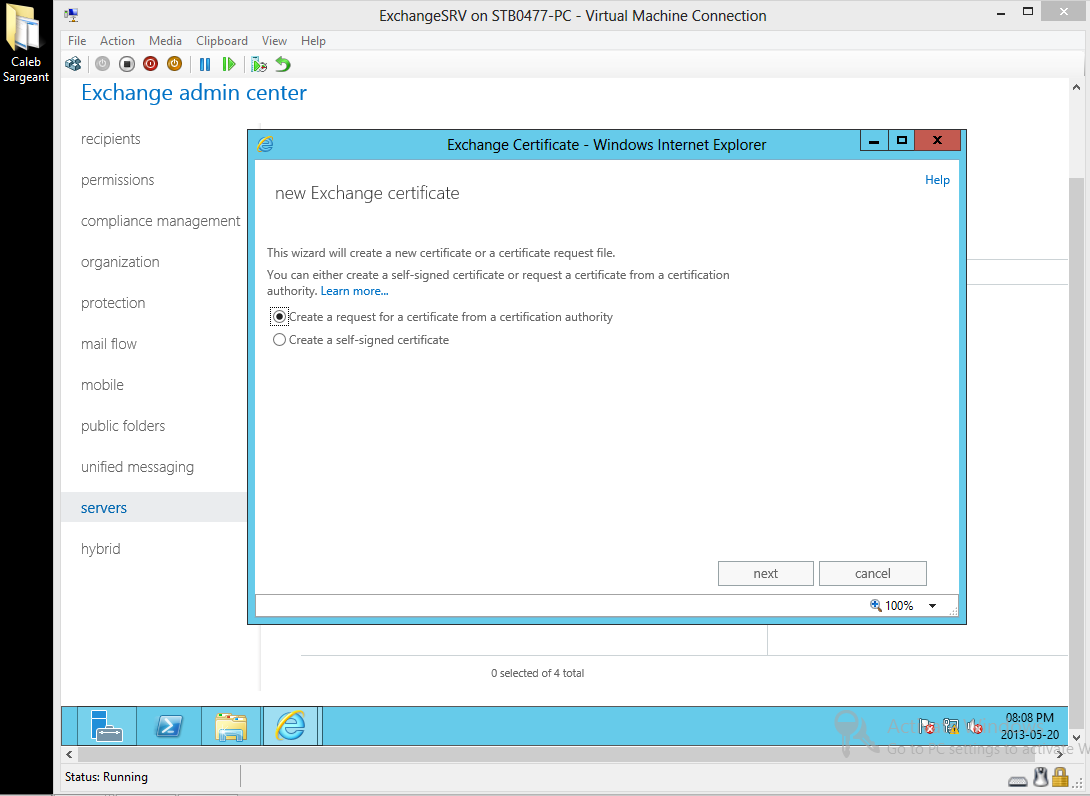This screenshot has width=1090, height=796.
Task: Switch to Internet Explorer taskbar icon
Action: point(291,726)
